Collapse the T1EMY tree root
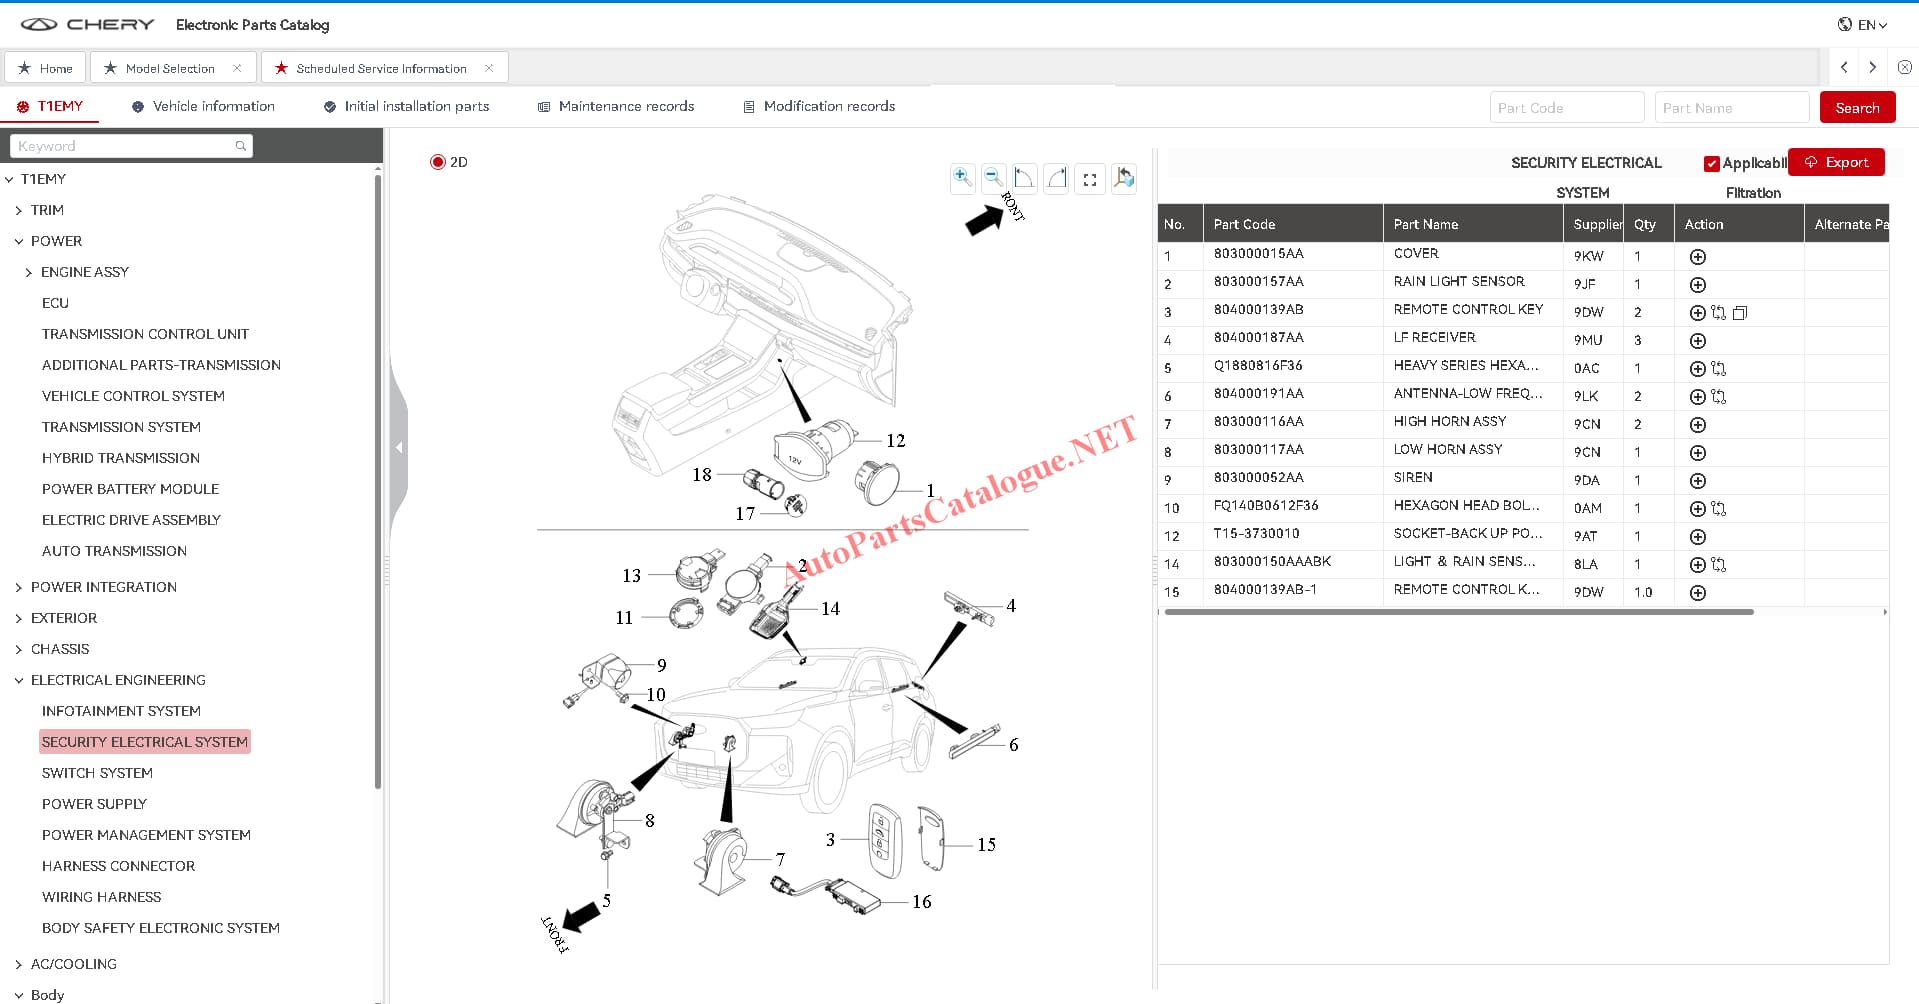 (x=9, y=180)
